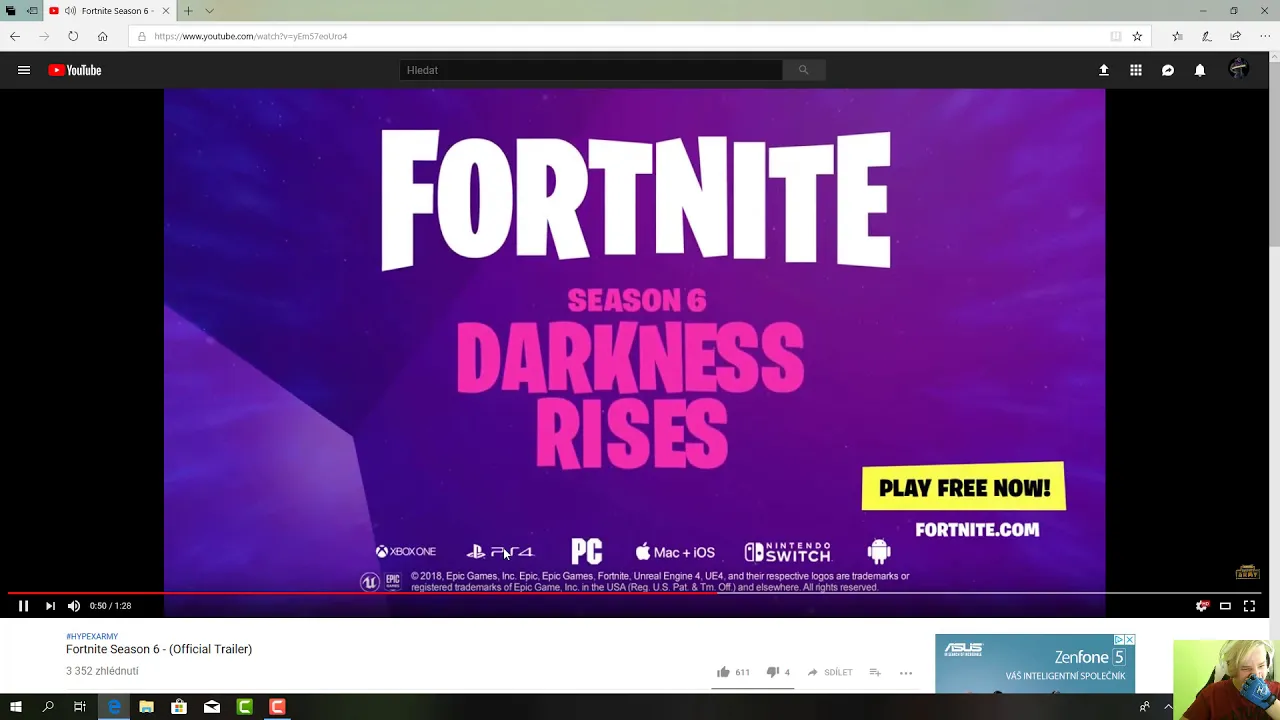The image size is (1280, 720).
Task: Open the more actions ellipsis menu
Action: click(x=906, y=672)
